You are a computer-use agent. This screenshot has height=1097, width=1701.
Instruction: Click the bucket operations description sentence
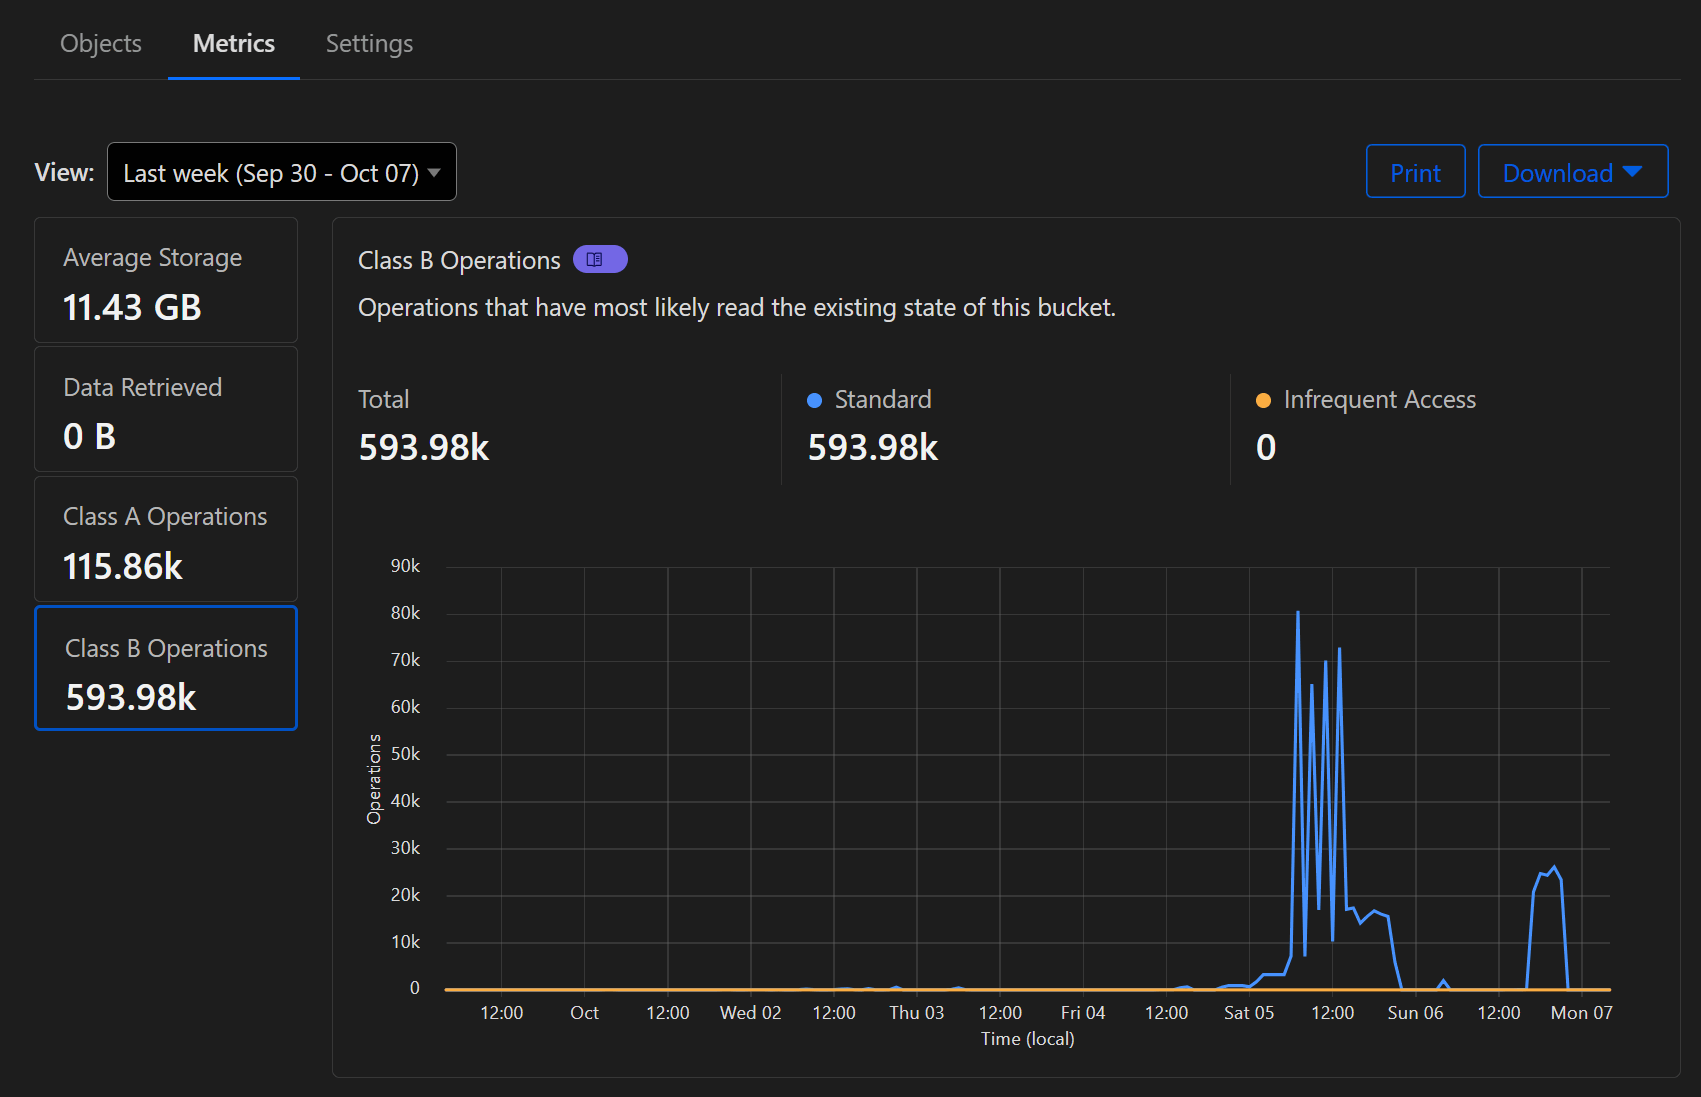[737, 308]
